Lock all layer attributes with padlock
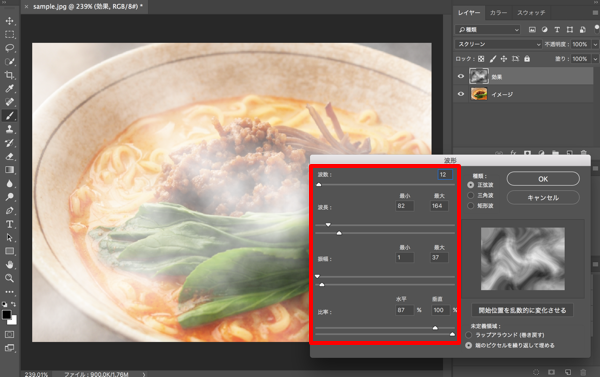The width and height of the screenshot is (600, 377). (x=527, y=59)
